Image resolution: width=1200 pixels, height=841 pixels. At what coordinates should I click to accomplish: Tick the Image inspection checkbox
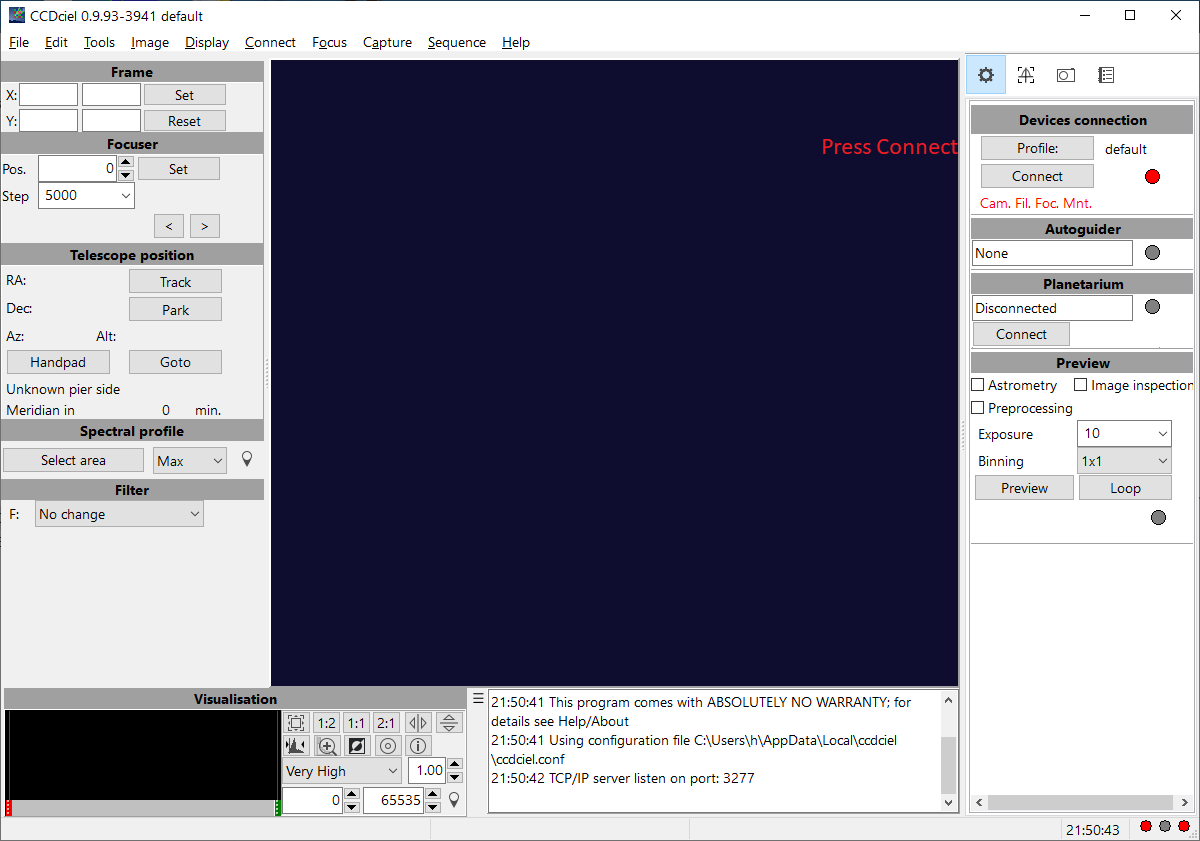(1081, 385)
